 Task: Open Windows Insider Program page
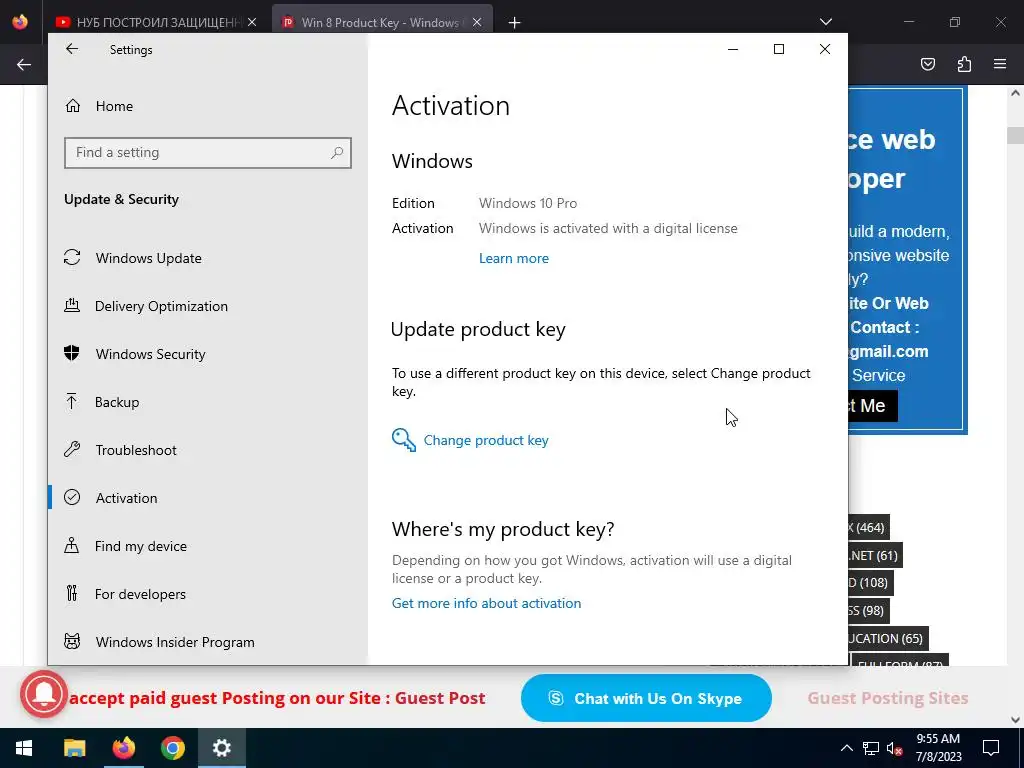coord(159,642)
